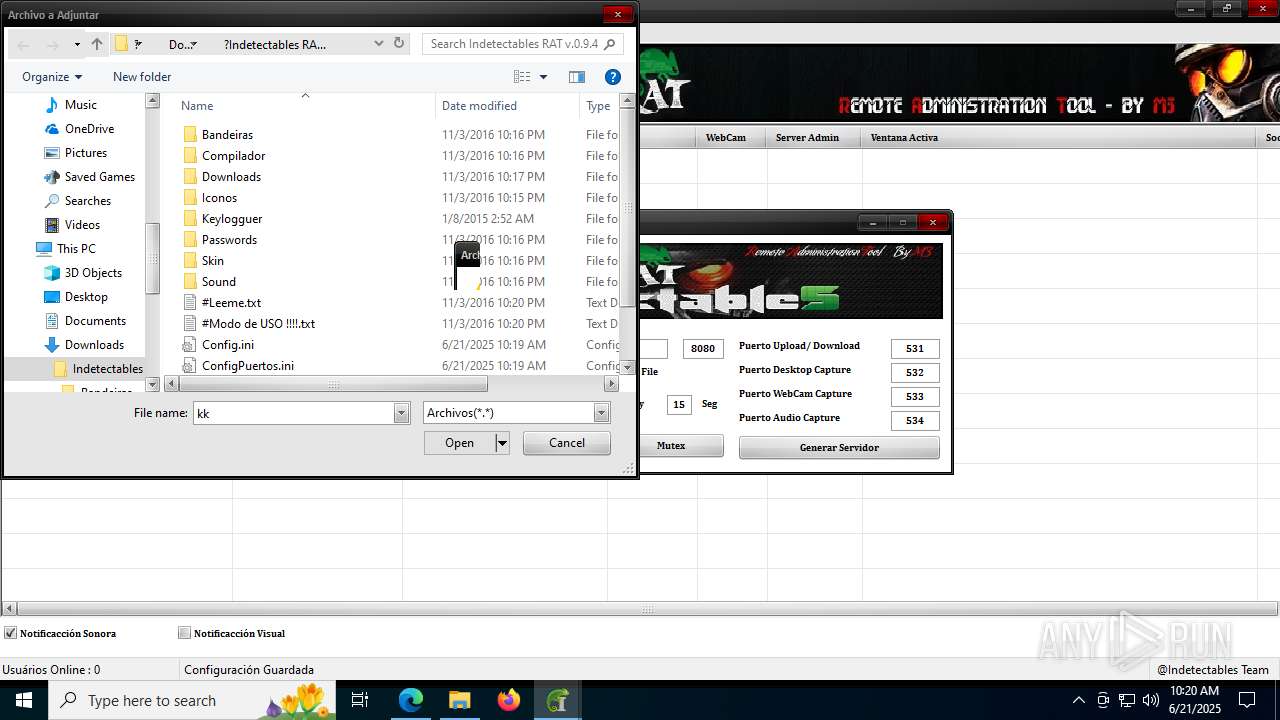Select Searches in navigation pane
1280x720 pixels.
(x=88, y=201)
